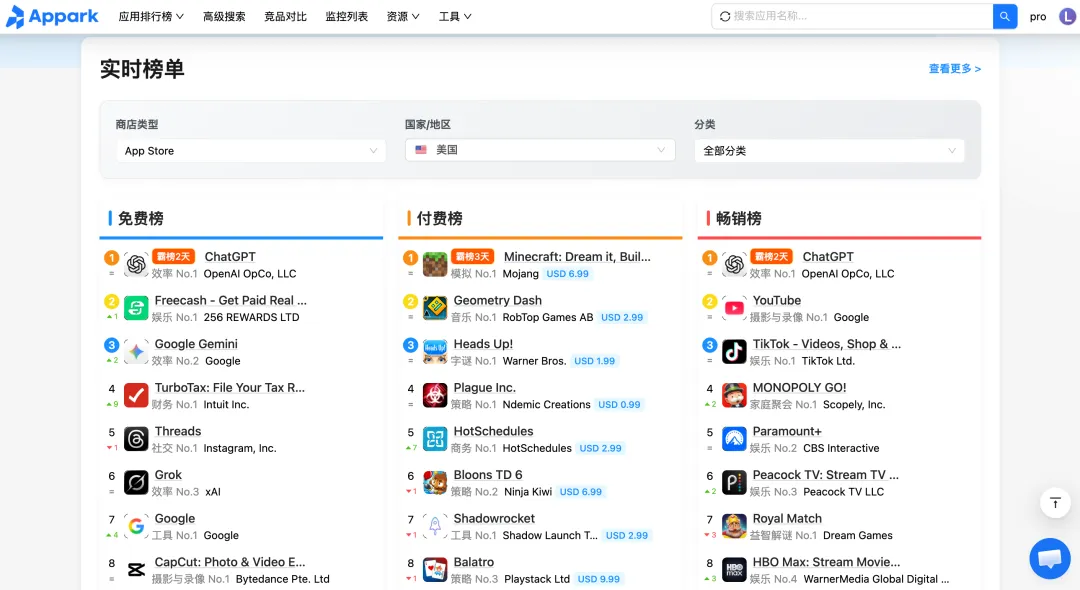Viewport: 1080px width, 590px height.
Task: Open the Peacock TV app icon
Action: pos(734,483)
